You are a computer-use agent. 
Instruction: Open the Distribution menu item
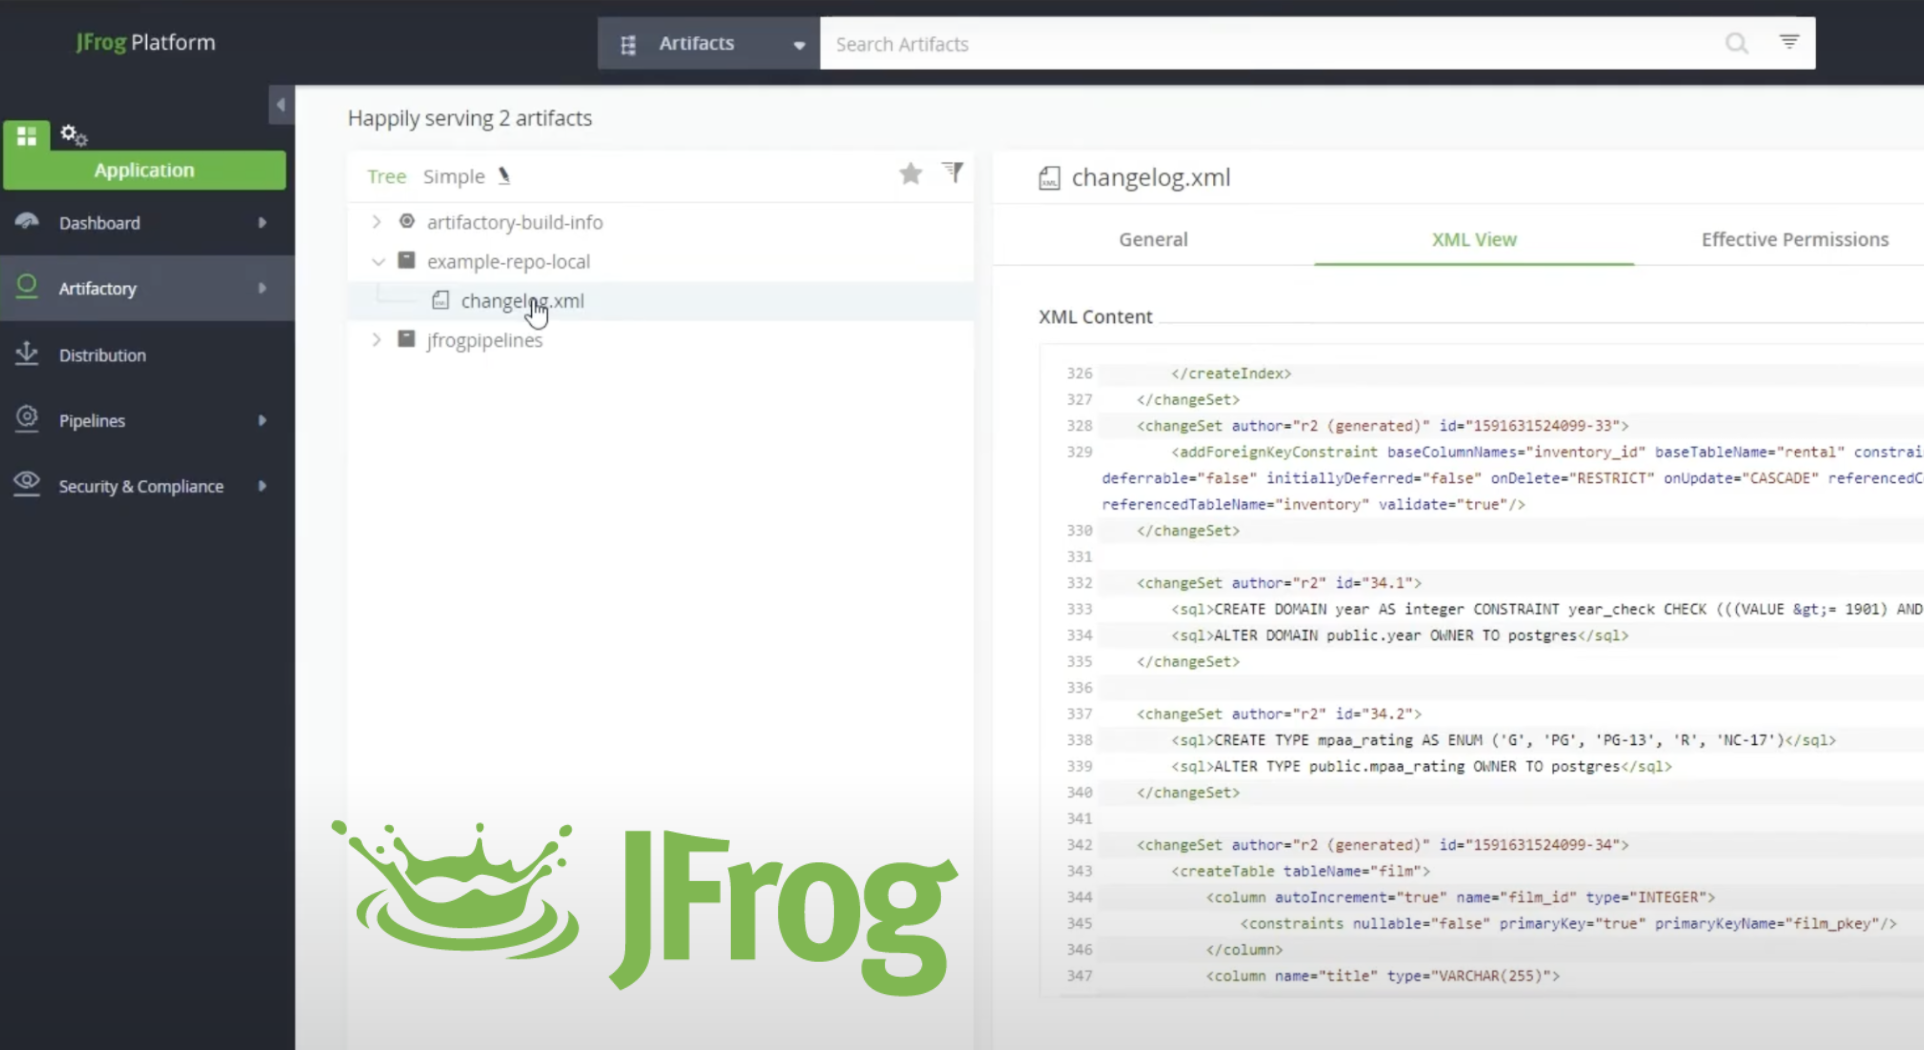pos(147,354)
